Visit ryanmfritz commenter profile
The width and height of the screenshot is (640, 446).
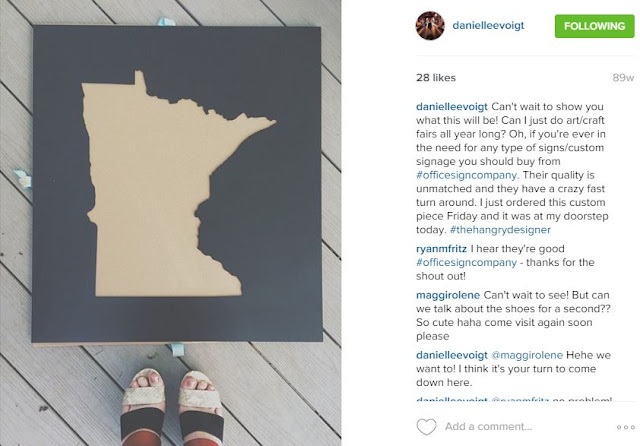point(441,249)
